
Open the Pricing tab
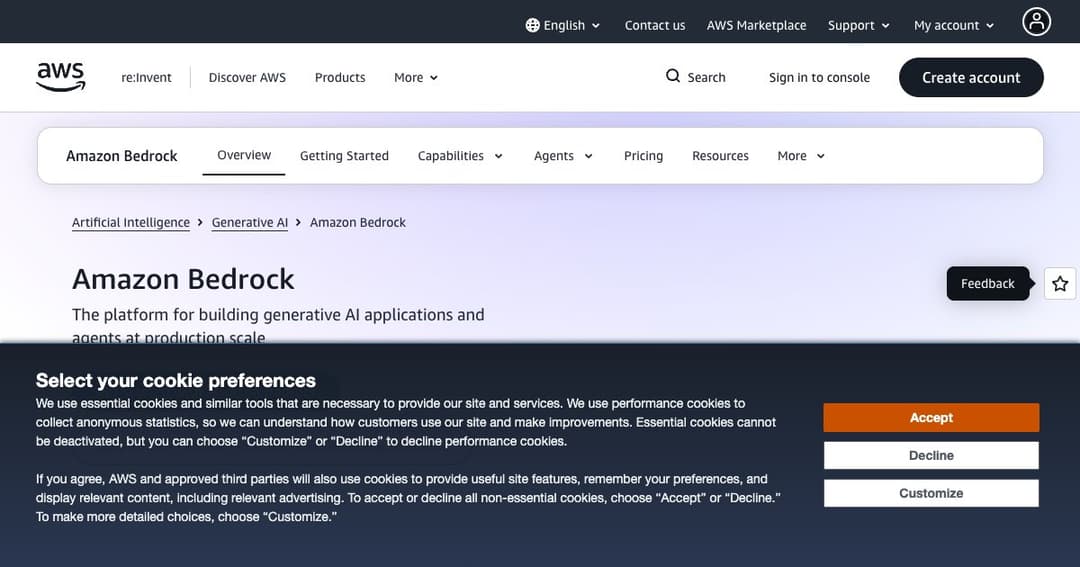pyautogui.click(x=643, y=156)
